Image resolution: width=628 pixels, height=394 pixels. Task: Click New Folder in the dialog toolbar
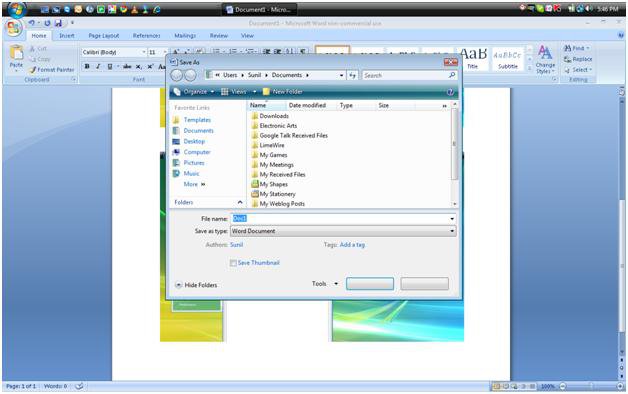point(282,92)
